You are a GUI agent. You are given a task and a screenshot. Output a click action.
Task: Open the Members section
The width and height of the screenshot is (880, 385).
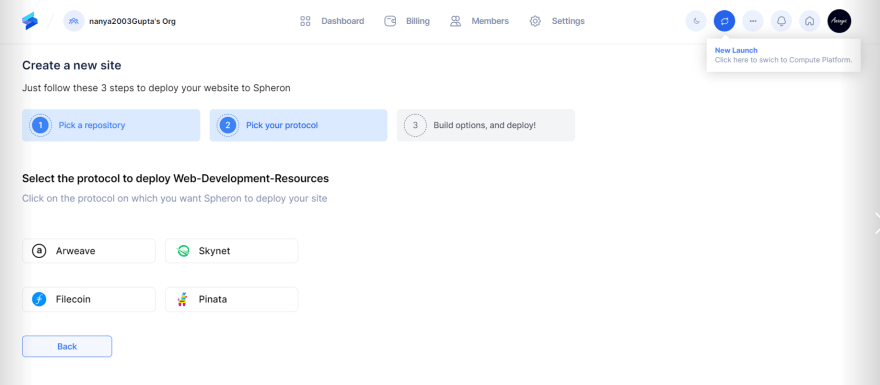(x=479, y=21)
